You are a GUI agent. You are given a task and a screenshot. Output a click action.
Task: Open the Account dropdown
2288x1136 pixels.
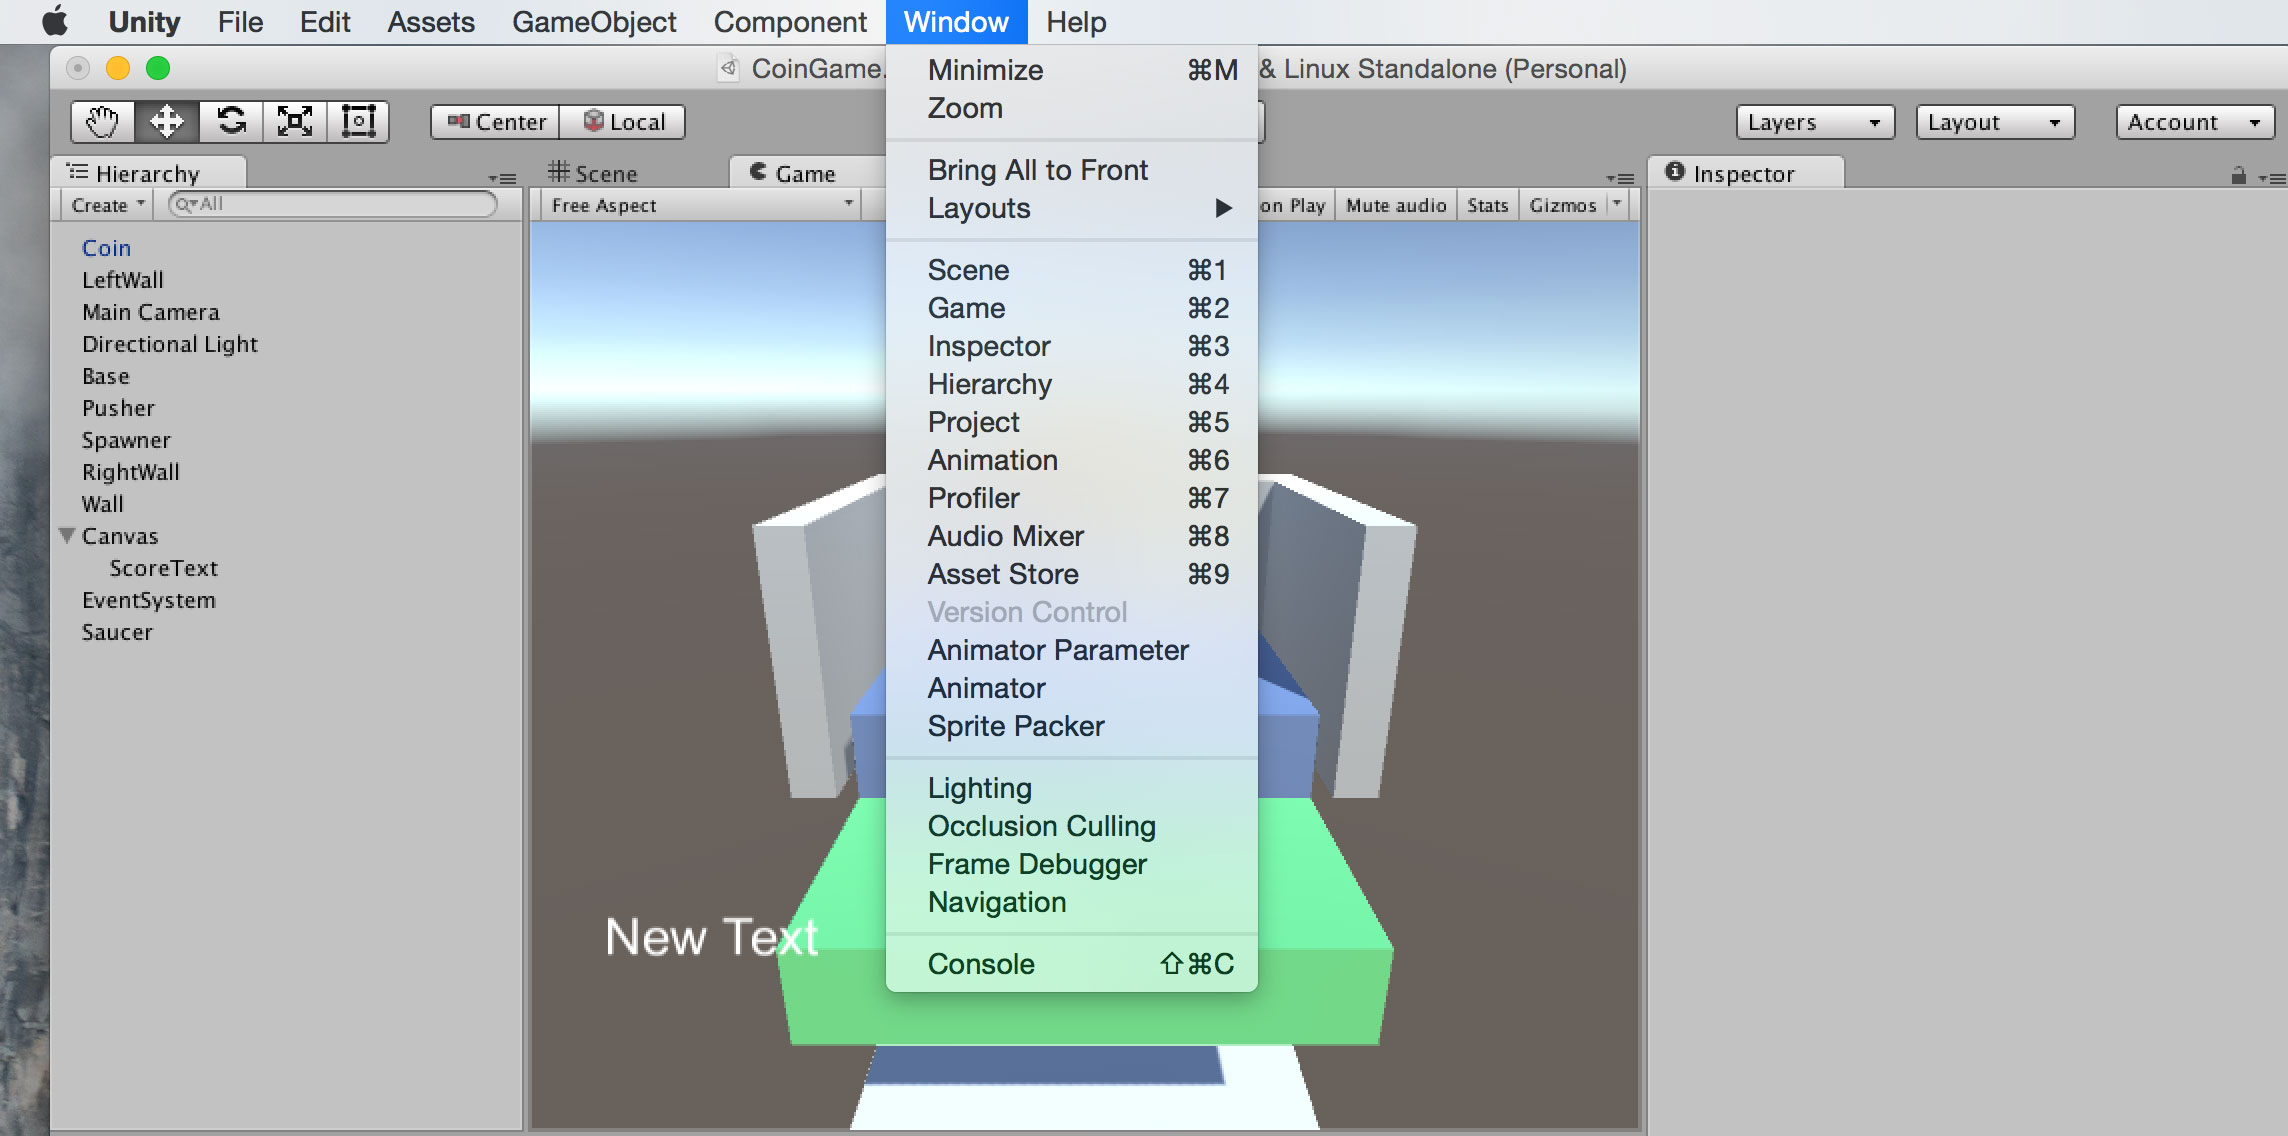click(2195, 122)
